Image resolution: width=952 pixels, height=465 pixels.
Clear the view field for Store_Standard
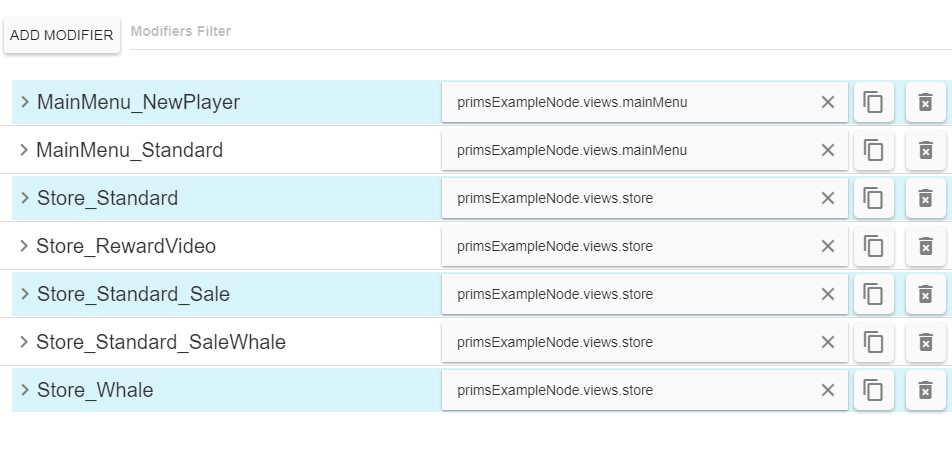(827, 198)
